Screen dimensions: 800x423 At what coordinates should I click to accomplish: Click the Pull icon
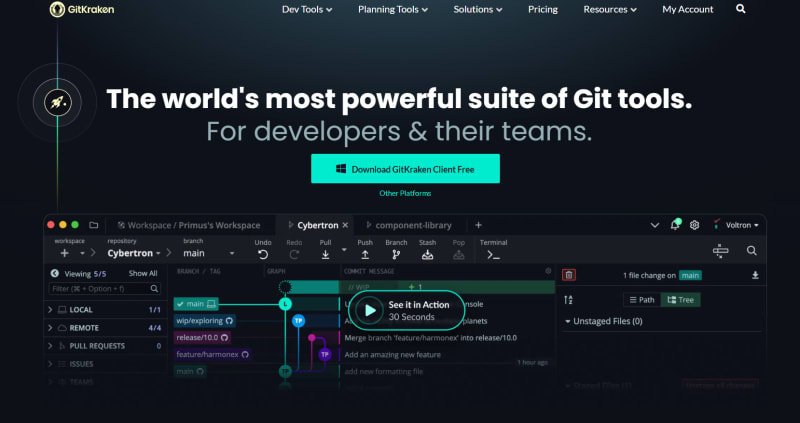pyautogui.click(x=326, y=255)
